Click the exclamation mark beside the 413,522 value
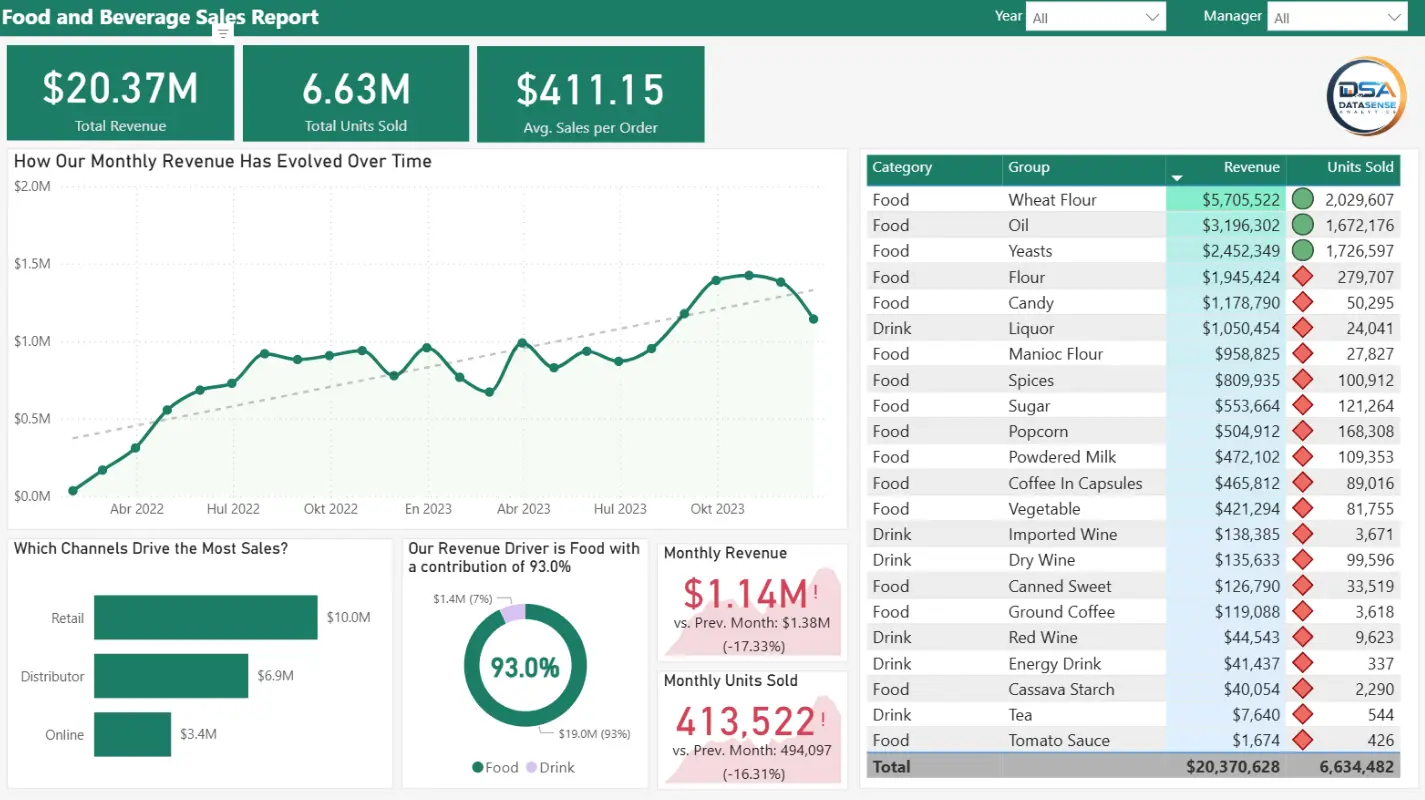The width and height of the screenshot is (1425, 800). click(823, 719)
